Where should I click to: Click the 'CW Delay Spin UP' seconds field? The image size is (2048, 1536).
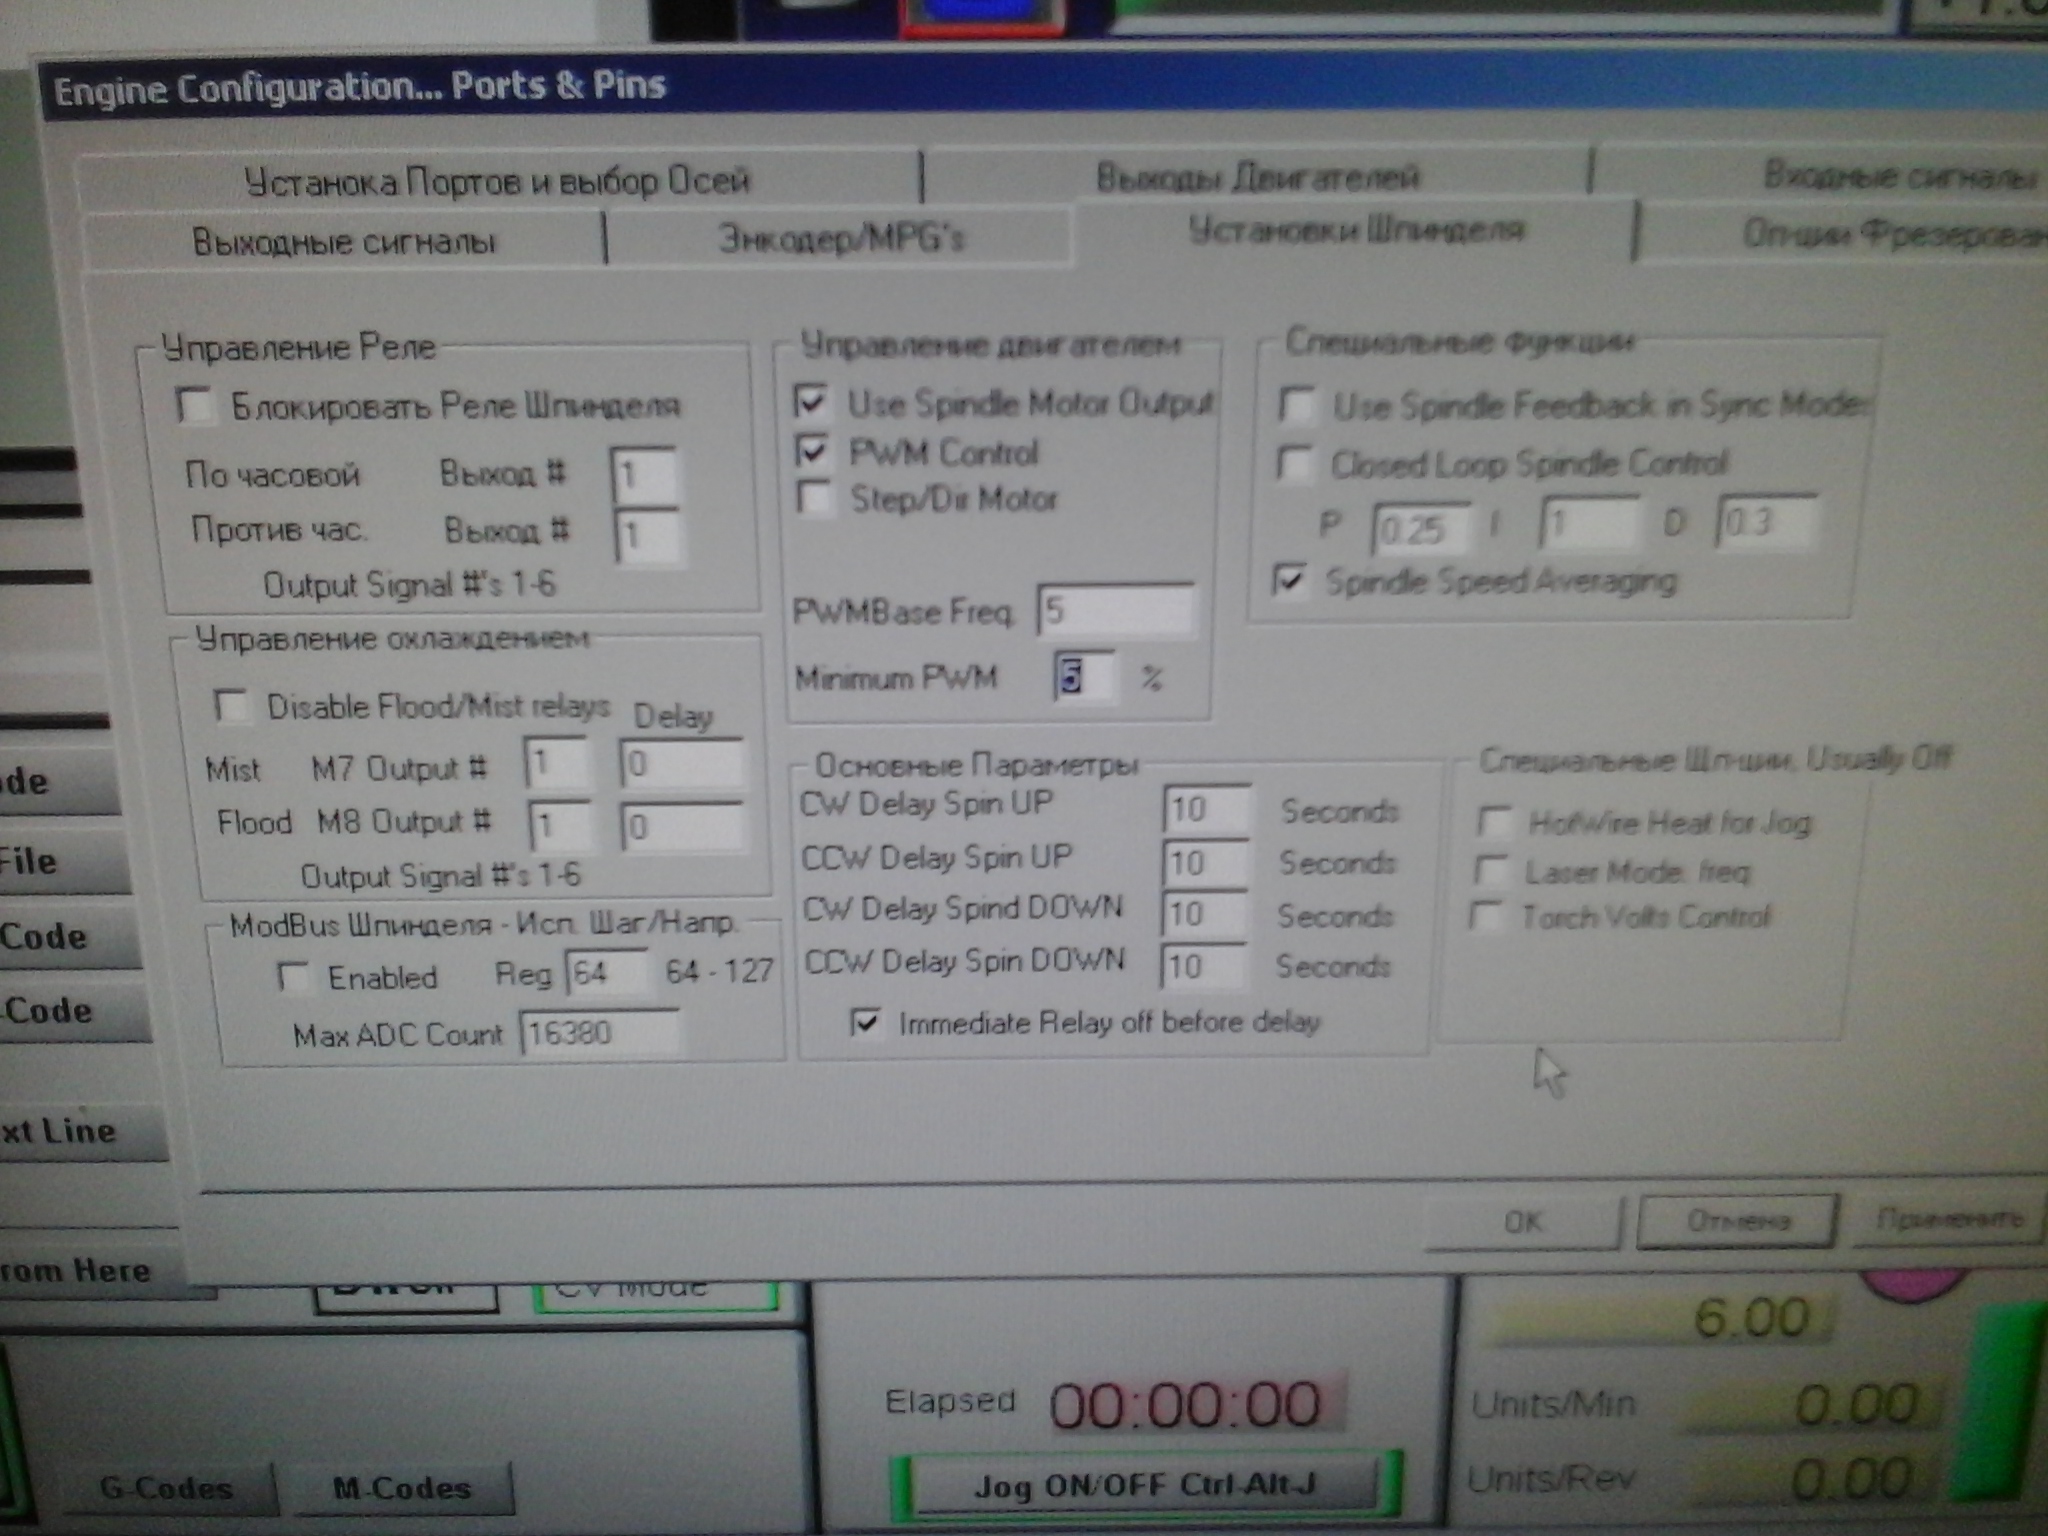click(x=1205, y=808)
